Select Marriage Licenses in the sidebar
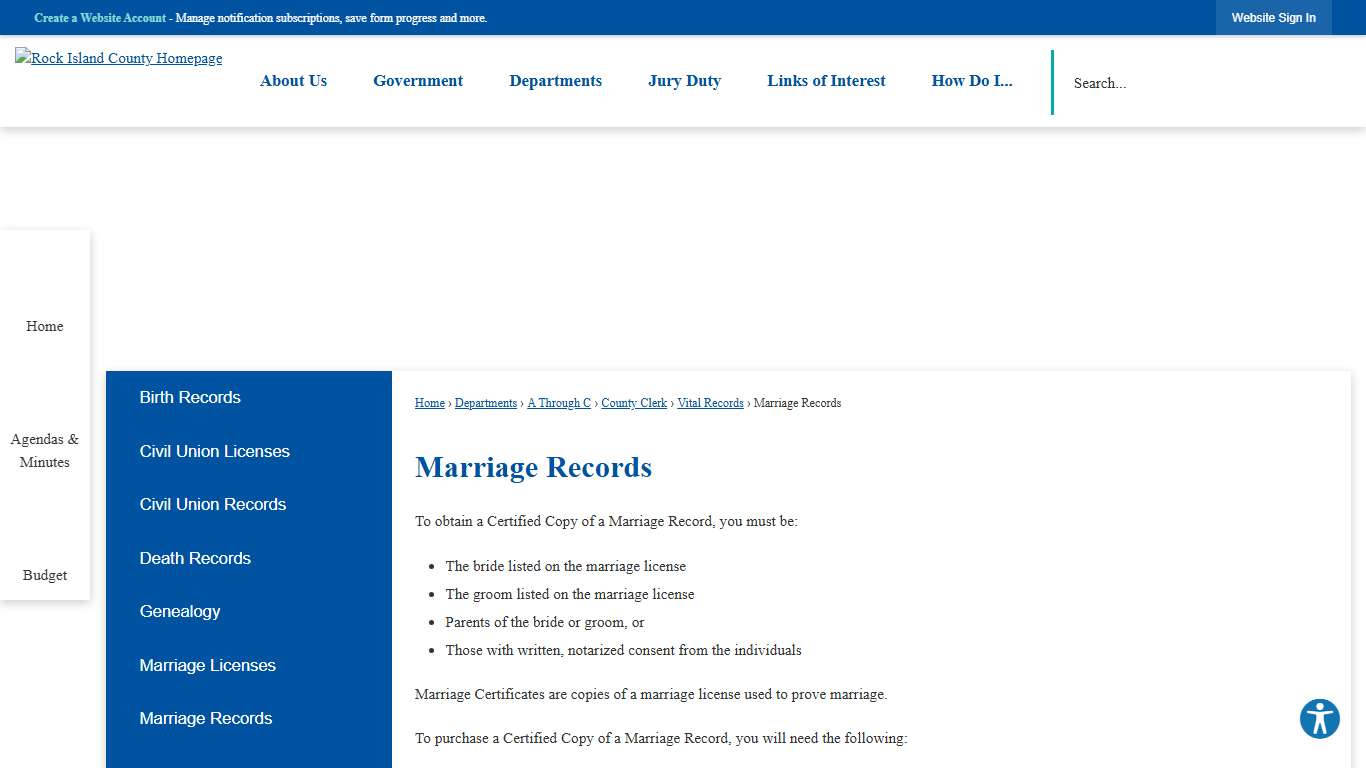Image resolution: width=1366 pixels, height=768 pixels. (207, 665)
